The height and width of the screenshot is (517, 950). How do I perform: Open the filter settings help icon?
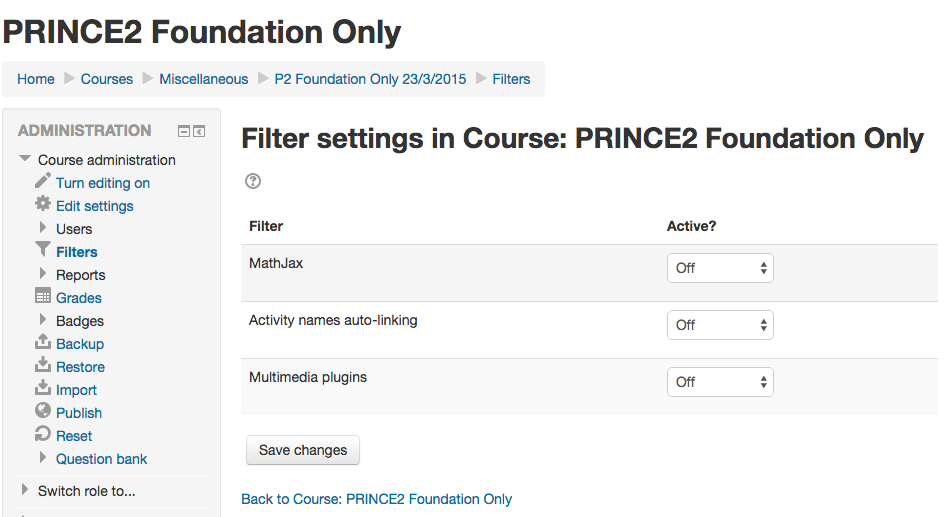pos(253,181)
